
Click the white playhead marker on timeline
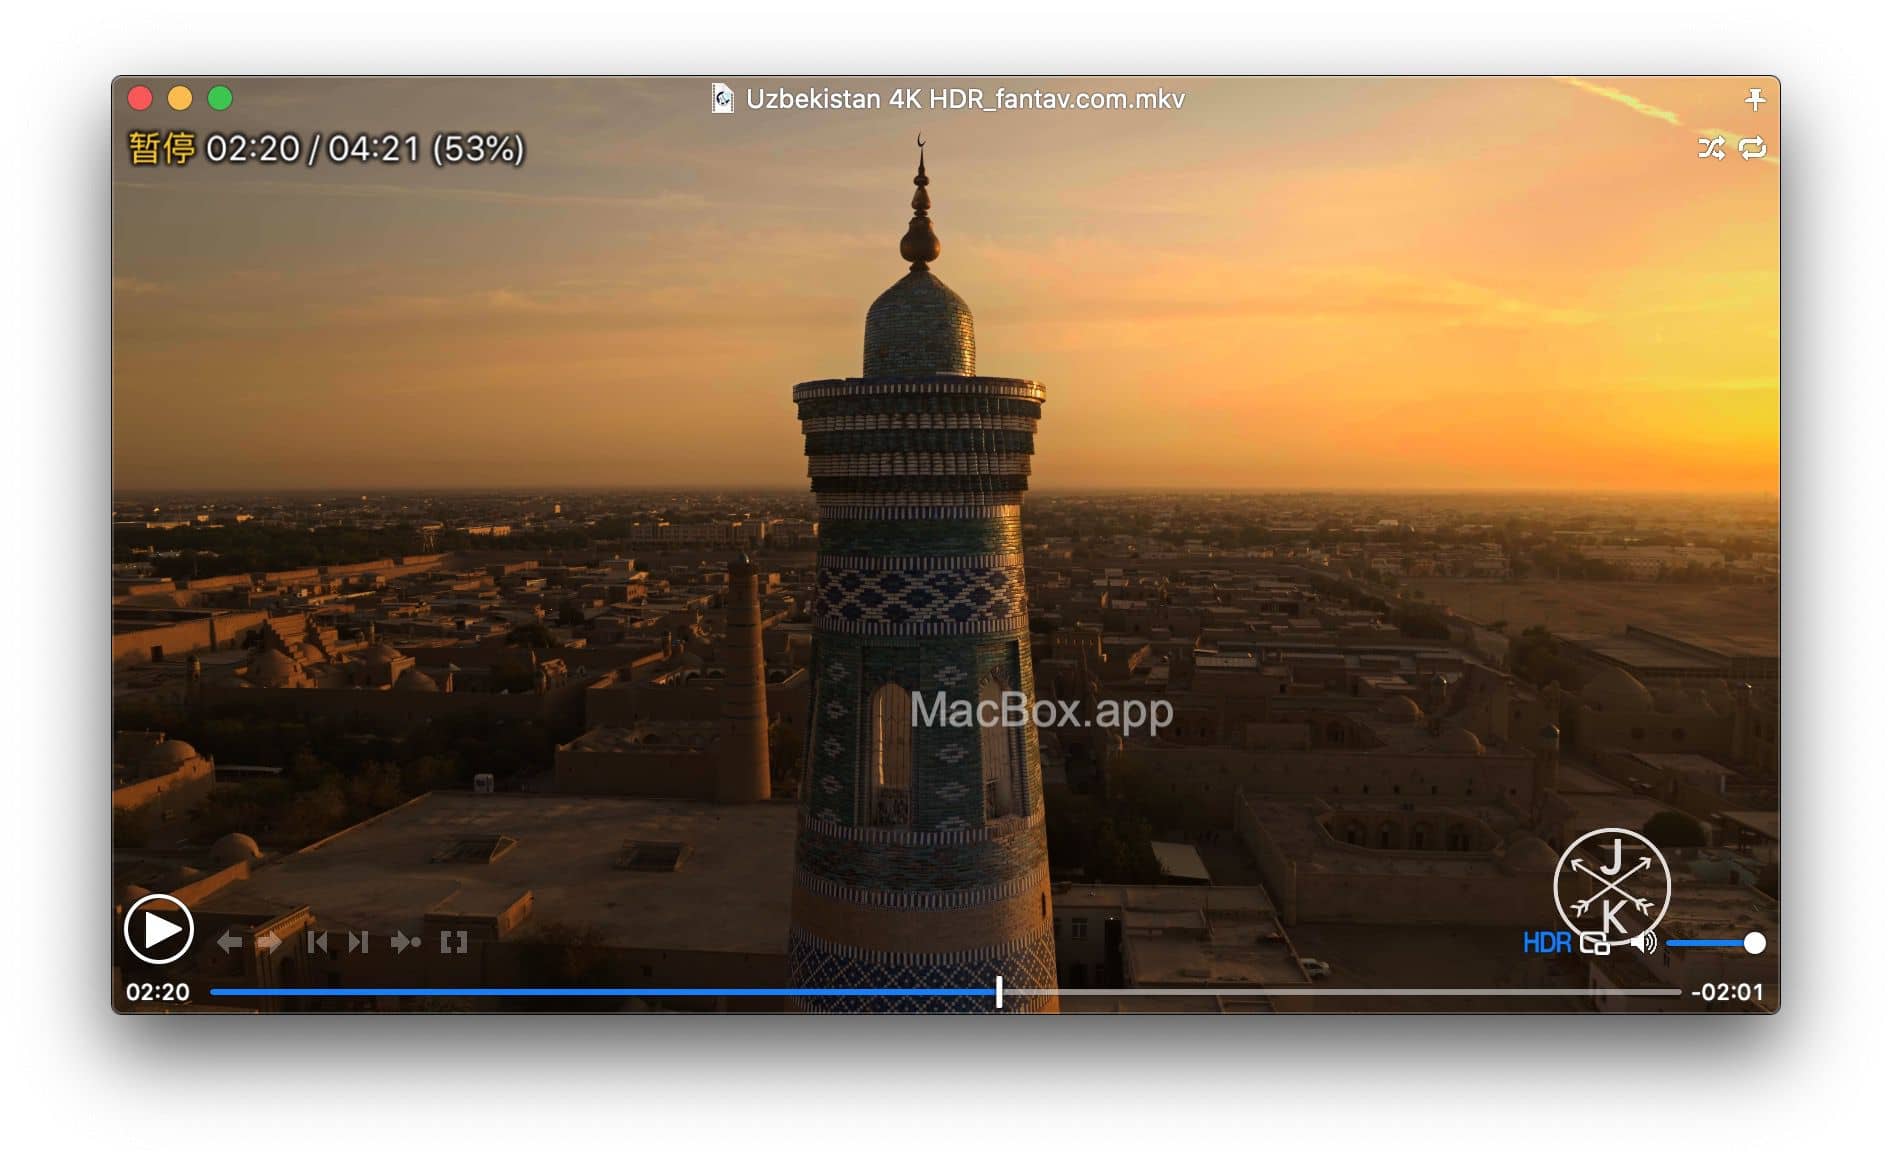(x=999, y=992)
